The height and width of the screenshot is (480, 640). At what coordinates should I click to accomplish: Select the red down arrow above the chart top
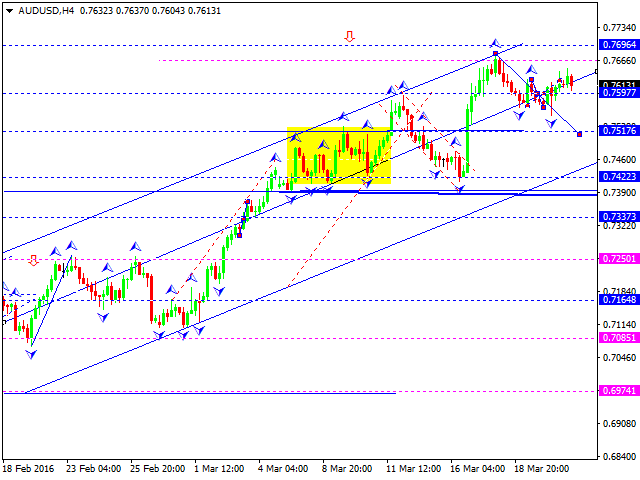(349, 37)
